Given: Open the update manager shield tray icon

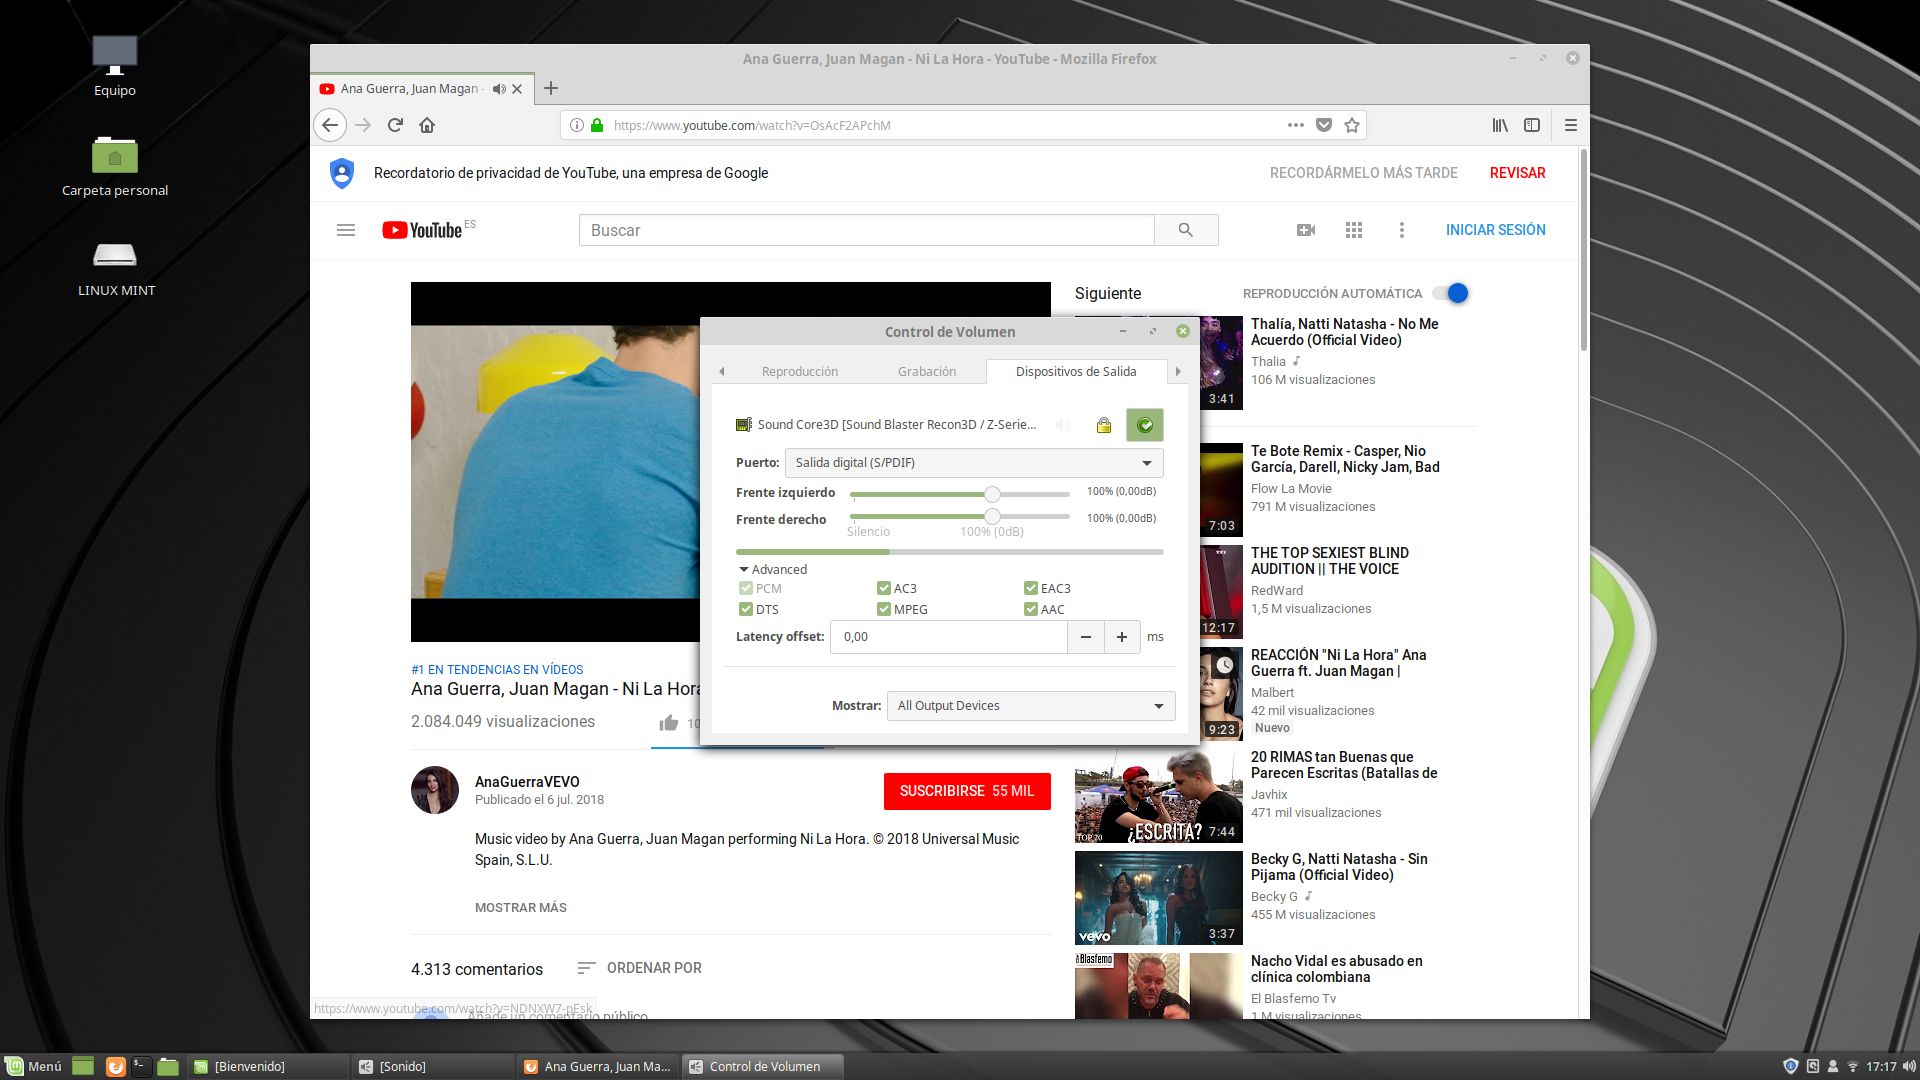Looking at the screenshot, I should pyautogui.click(x=1791, y=1066).
